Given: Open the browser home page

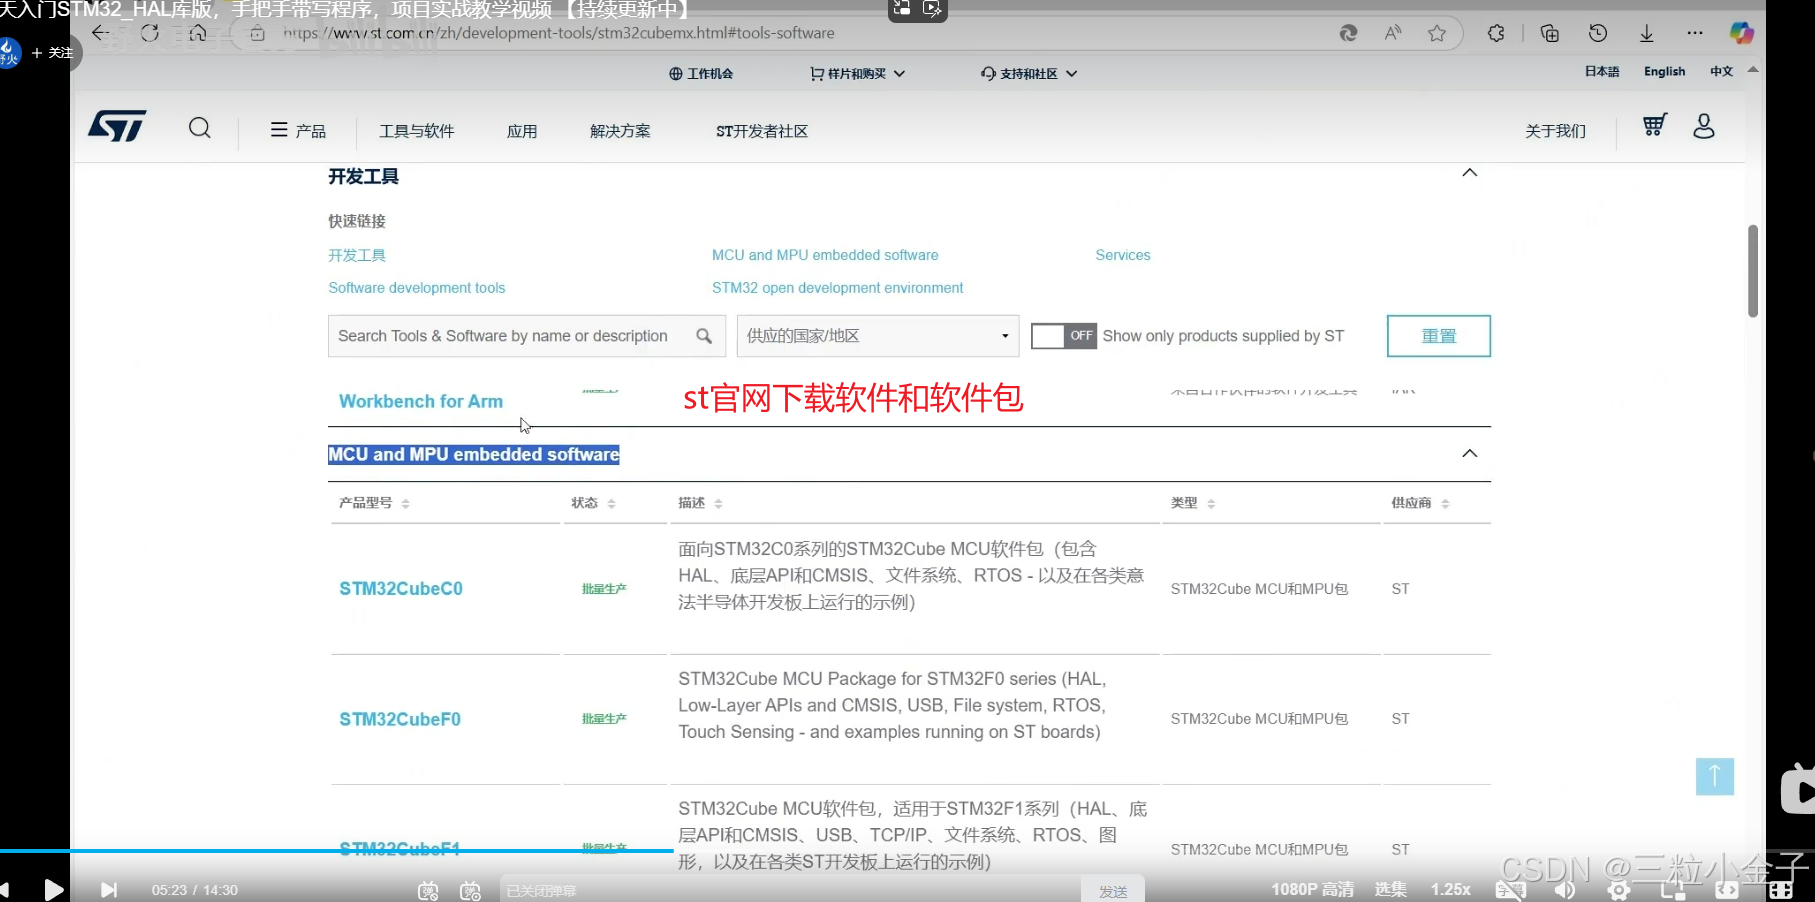Looking at the screenshot, I should tap(198, 33).
